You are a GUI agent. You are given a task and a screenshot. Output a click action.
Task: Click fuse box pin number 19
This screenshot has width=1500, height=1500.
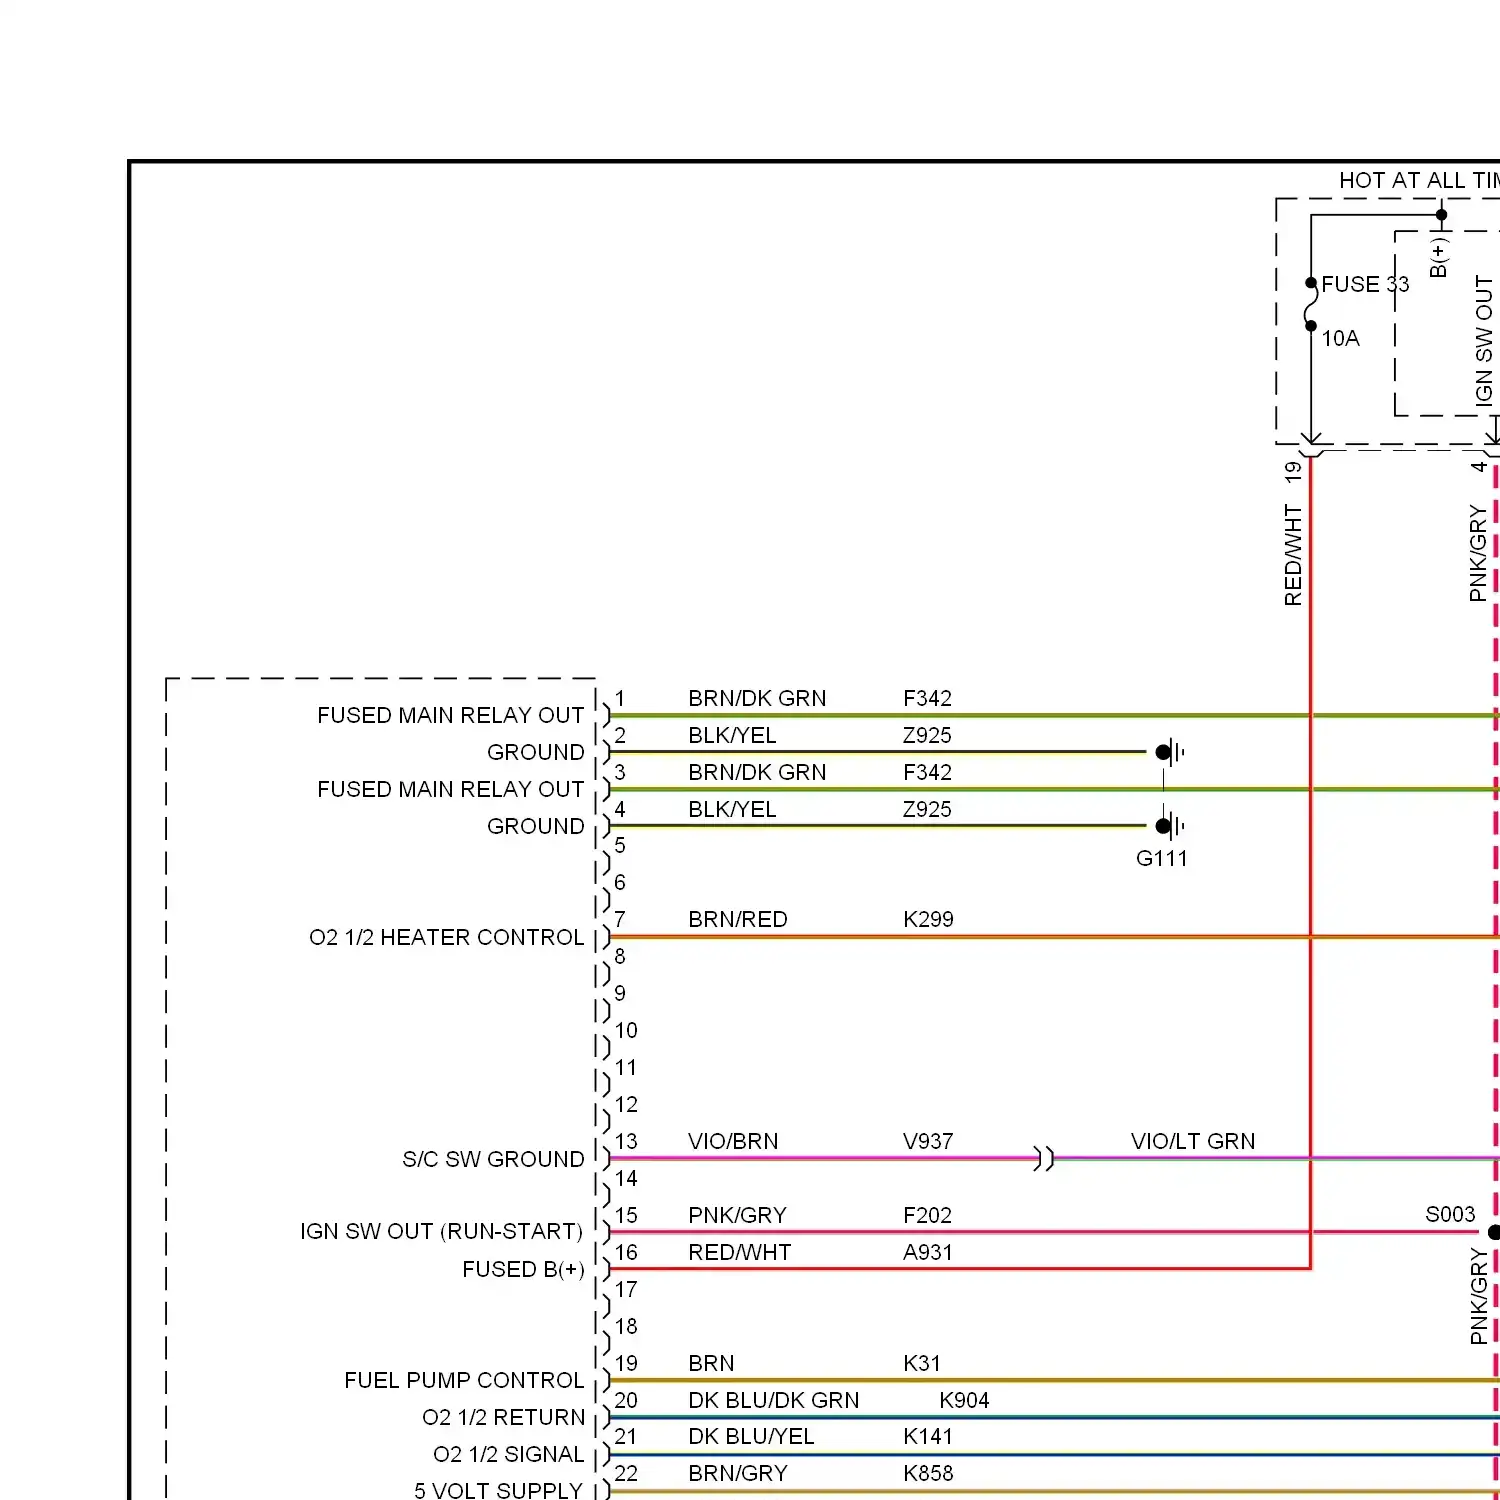pyautogui.click(x=1293, y=471)
